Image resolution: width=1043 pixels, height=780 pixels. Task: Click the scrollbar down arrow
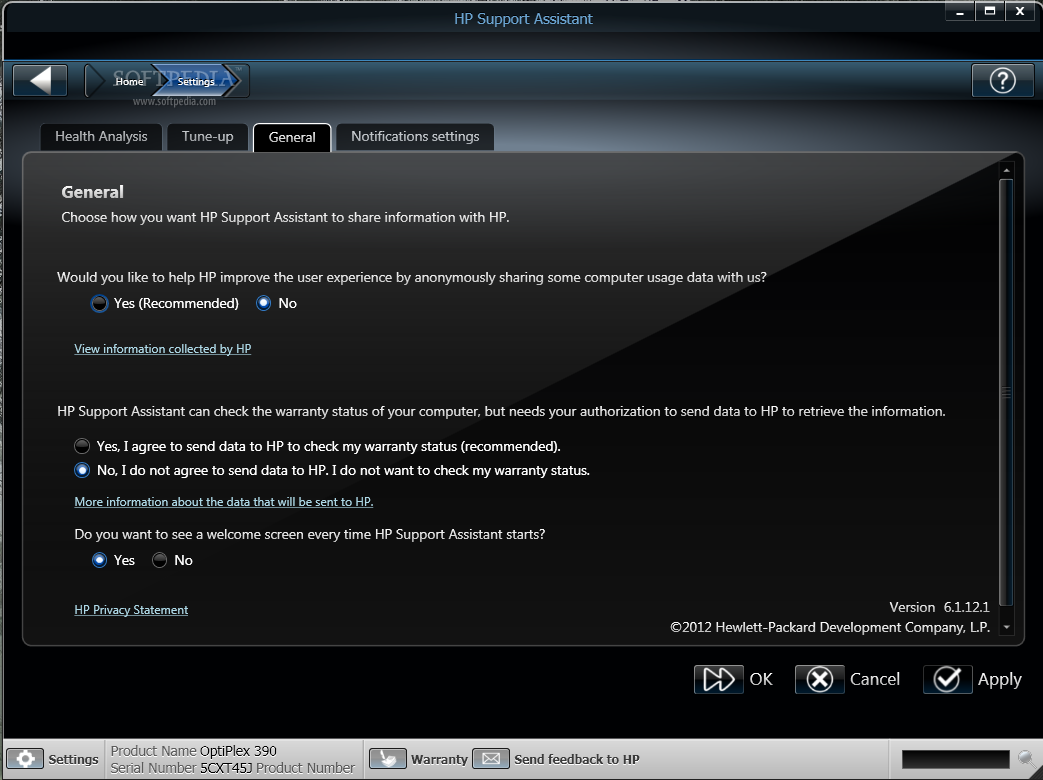click(1006, 627)
